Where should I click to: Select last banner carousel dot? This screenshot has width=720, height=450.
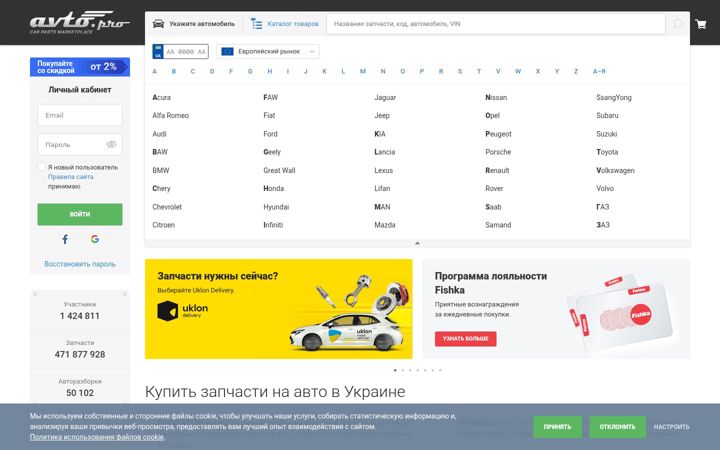pyautogui.click(x=440, y=370)
